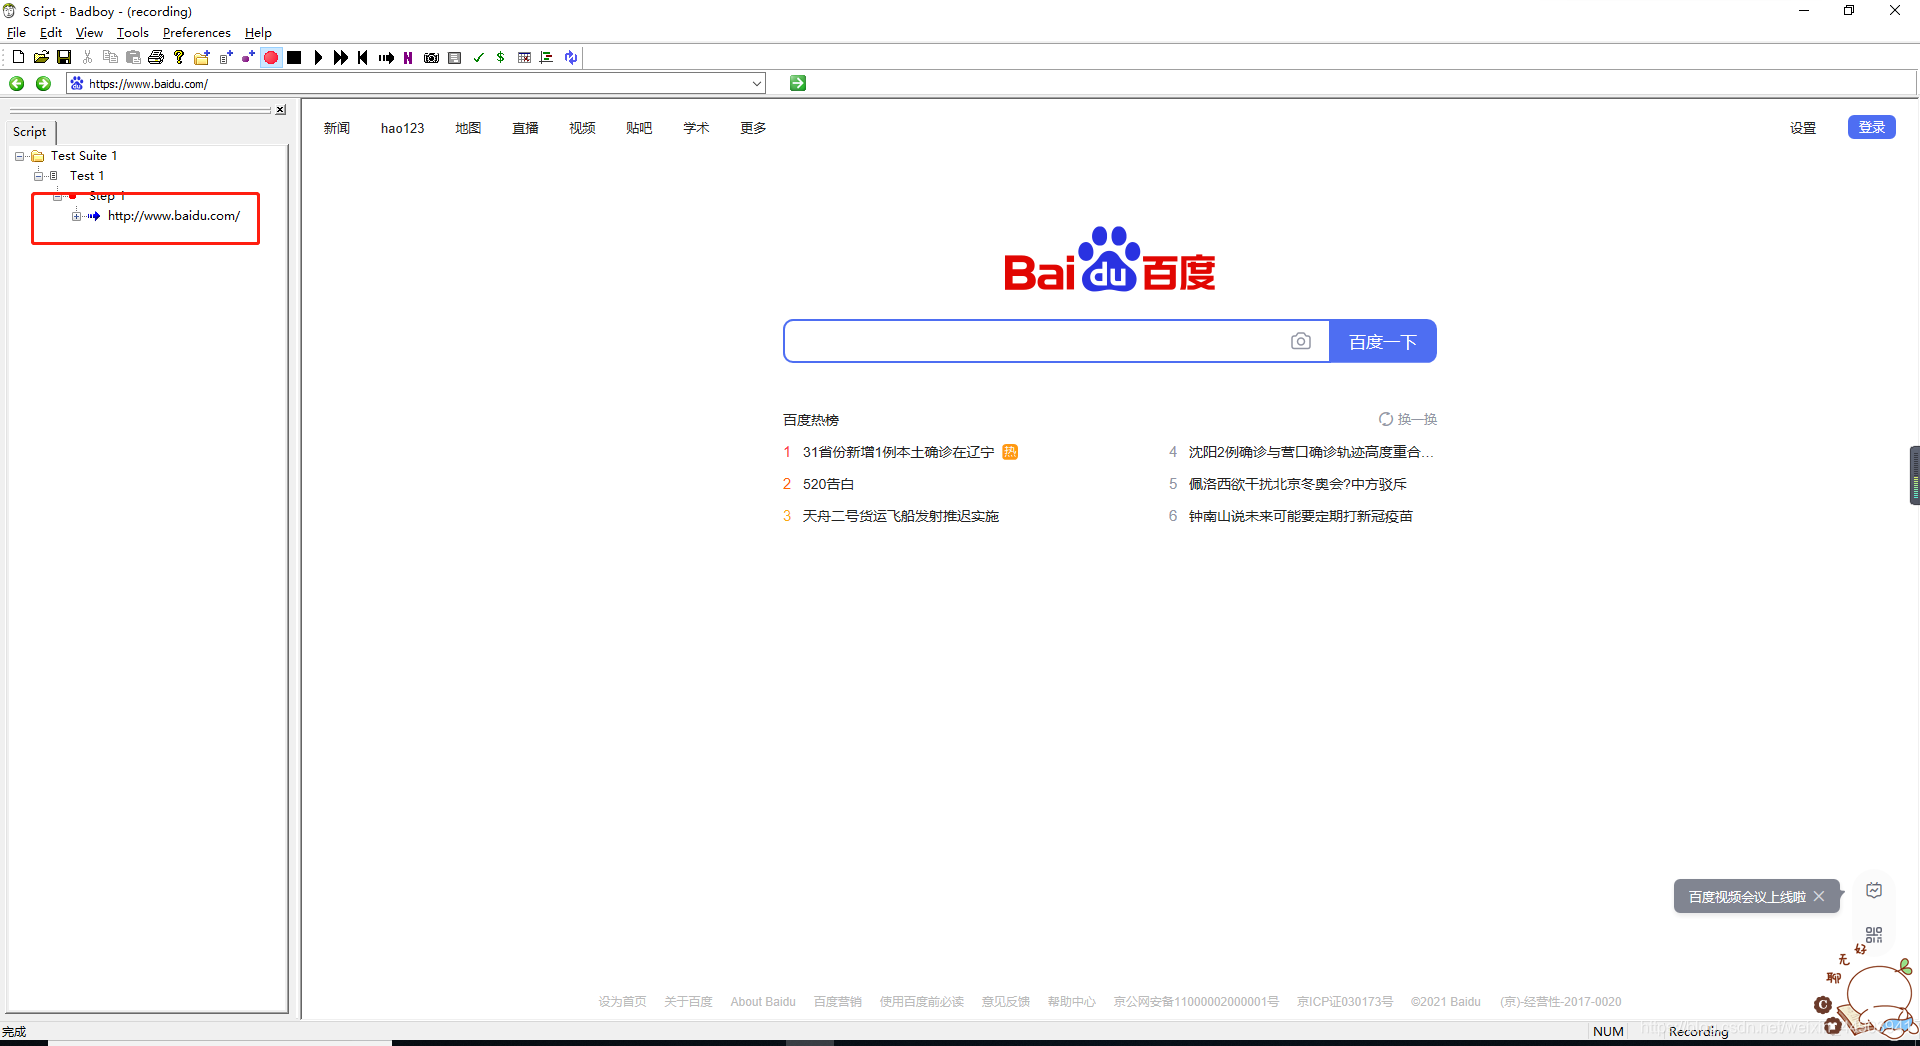Open the 地图 link
The width and height of the screenshot is (1920, 1046).
(468, 128)
